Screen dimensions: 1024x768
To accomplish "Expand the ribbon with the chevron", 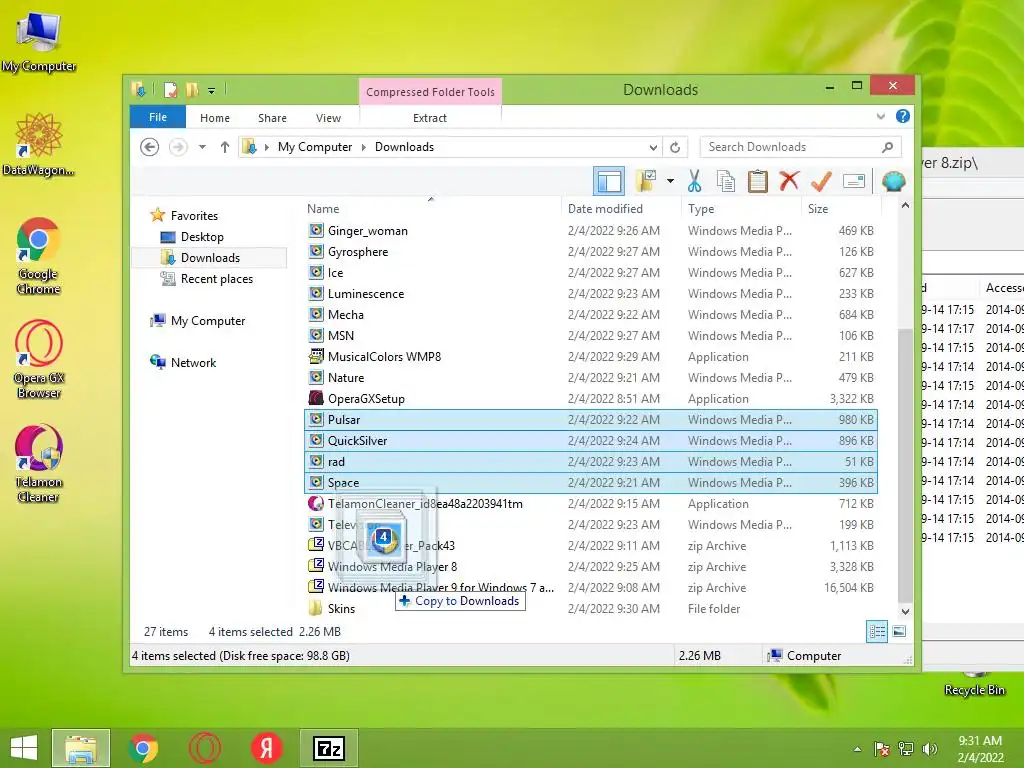I will [880, 116].
